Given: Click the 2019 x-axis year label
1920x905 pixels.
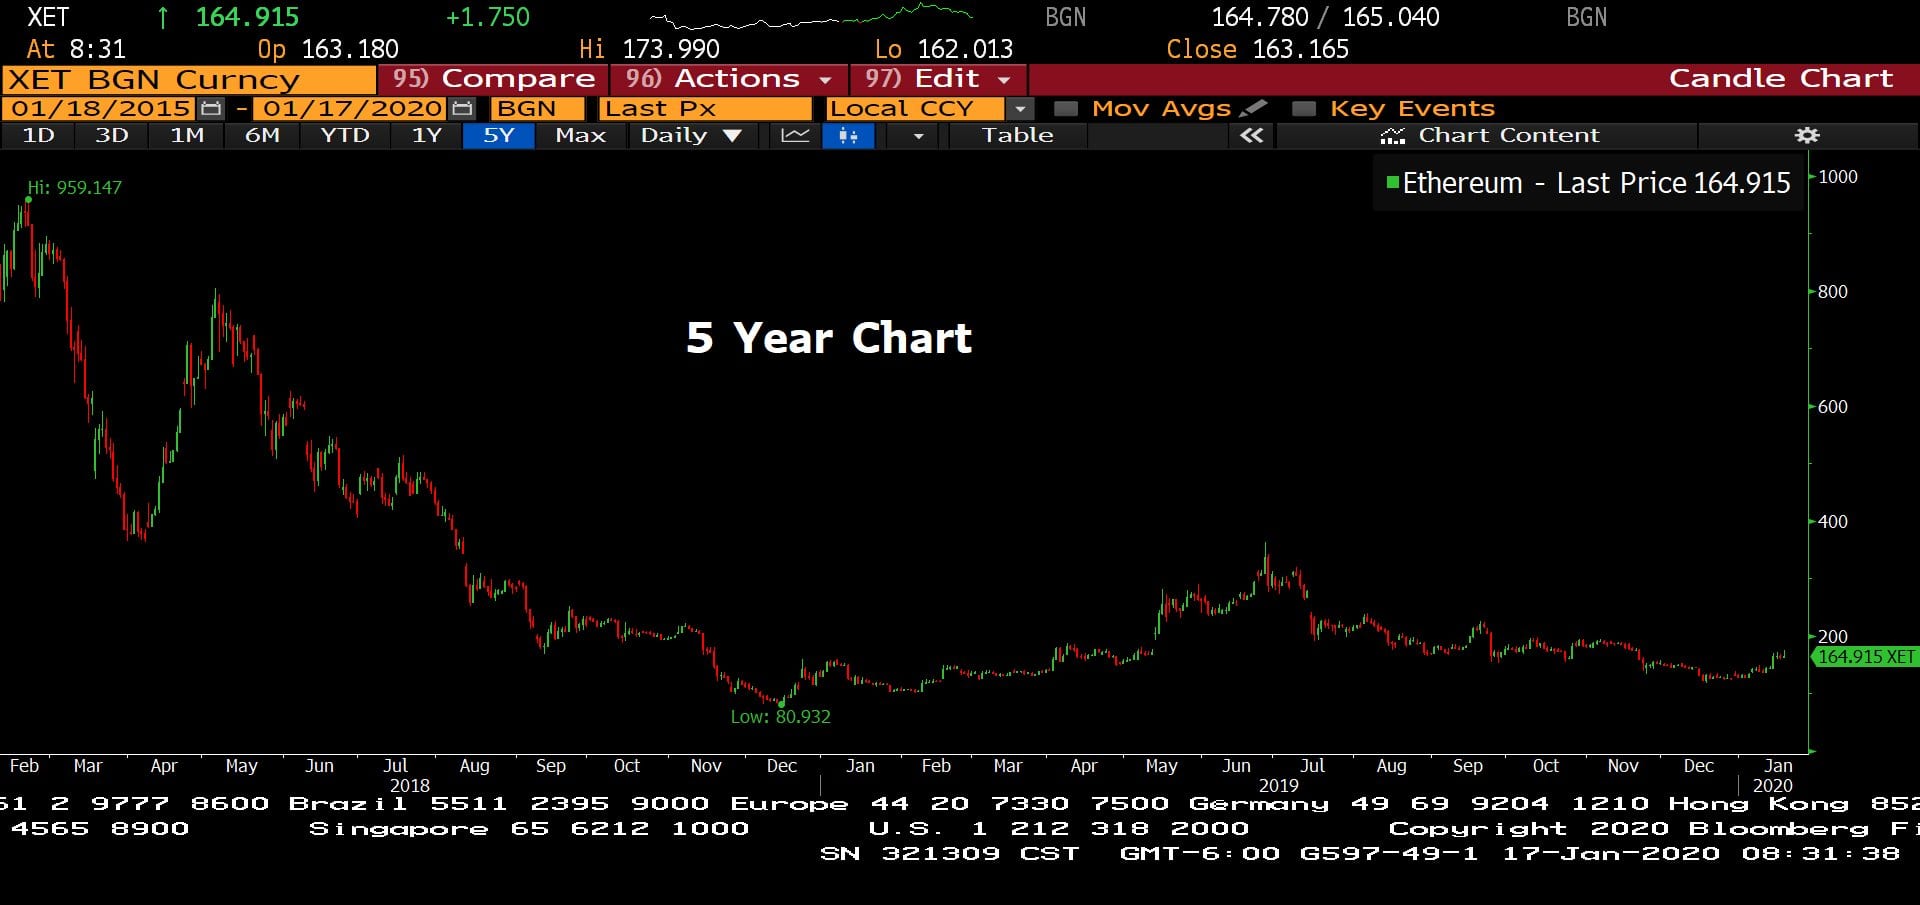Looking at the screenshot, I should 1278,786.
